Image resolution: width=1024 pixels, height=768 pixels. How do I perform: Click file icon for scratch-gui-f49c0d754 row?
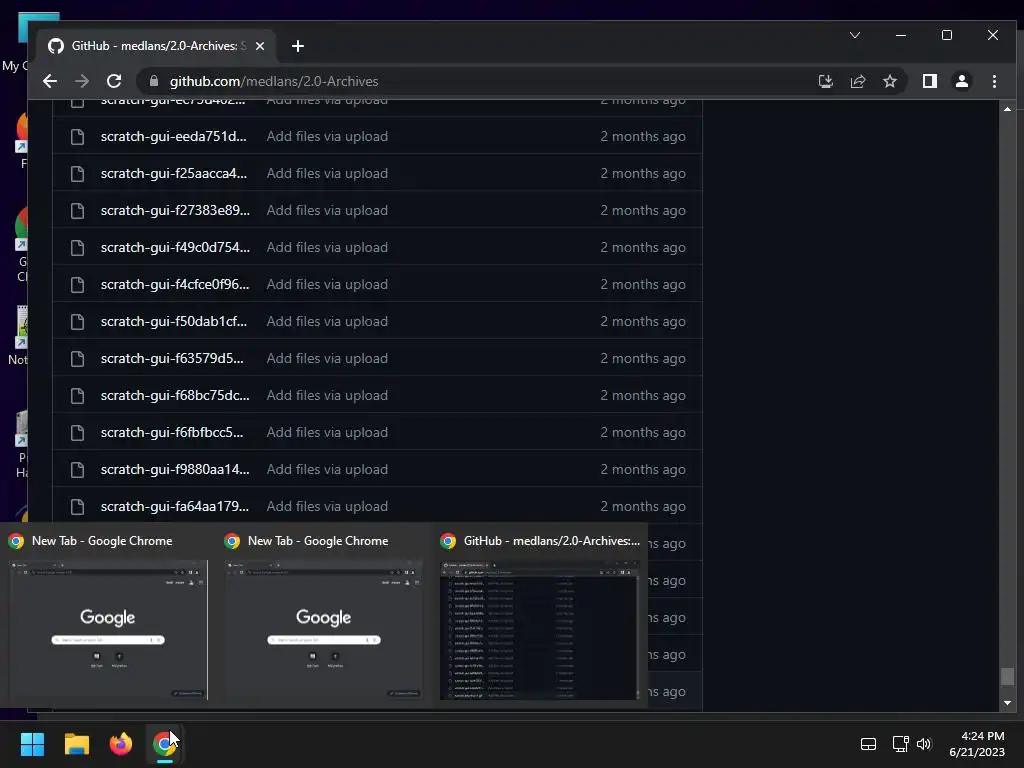77,248
